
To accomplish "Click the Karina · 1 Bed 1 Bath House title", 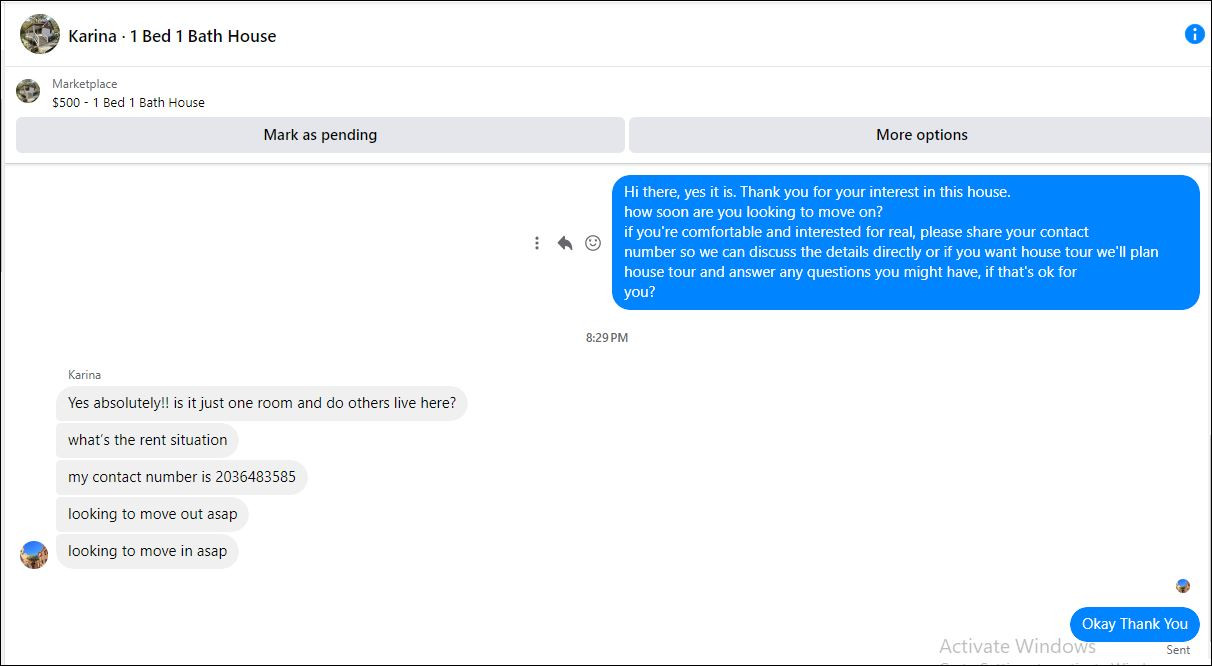I will click(172, 36).
